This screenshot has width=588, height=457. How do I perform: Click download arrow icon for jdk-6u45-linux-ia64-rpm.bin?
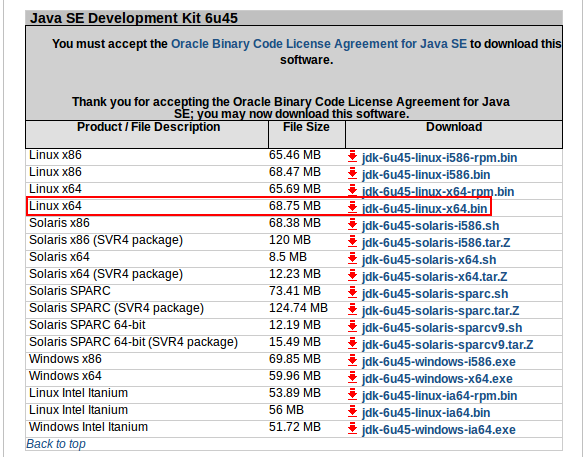[x=352, y=394]
